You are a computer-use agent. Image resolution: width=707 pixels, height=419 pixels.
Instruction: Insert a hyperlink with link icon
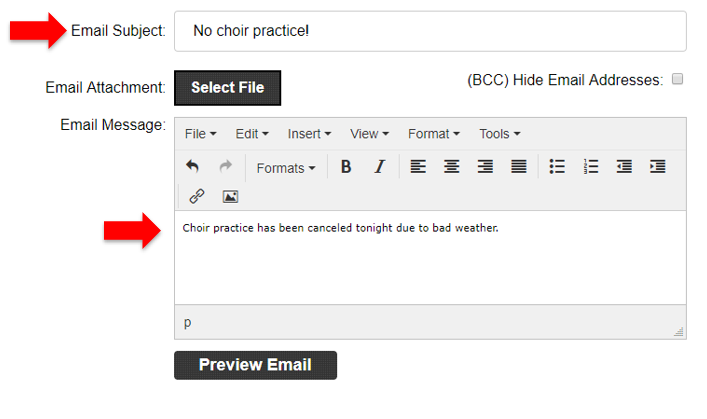197,196
